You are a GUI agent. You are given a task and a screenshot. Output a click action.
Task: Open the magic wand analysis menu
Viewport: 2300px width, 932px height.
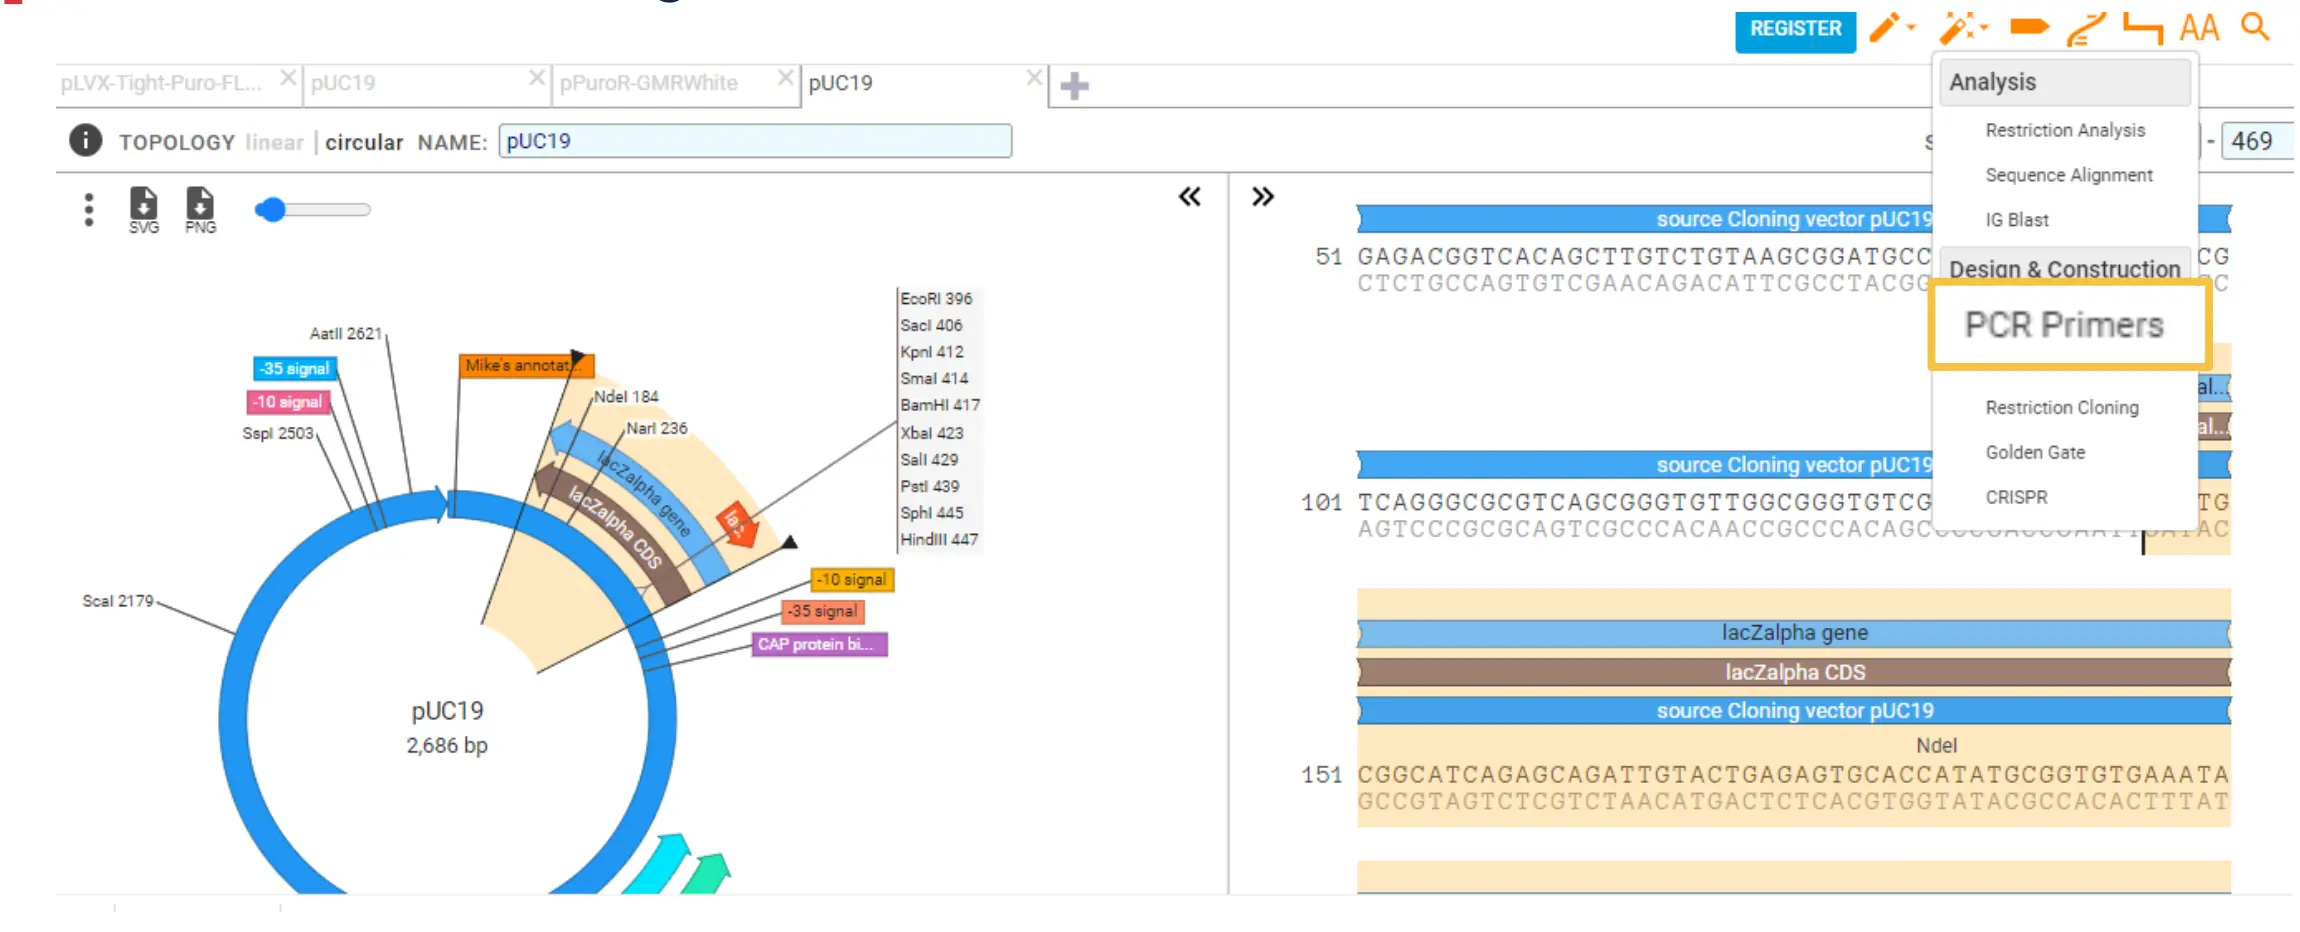pyautogui.click(x=1964, y=28)
